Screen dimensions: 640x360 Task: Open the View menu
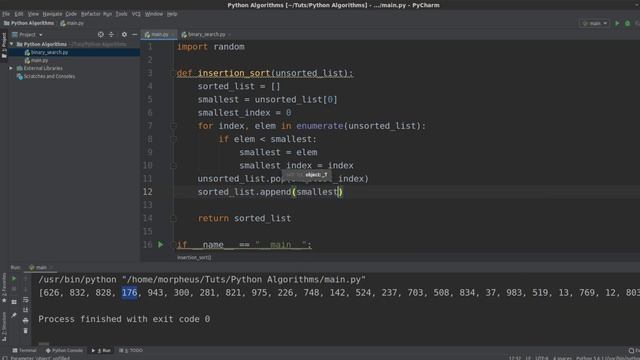[x=33, y=14]
